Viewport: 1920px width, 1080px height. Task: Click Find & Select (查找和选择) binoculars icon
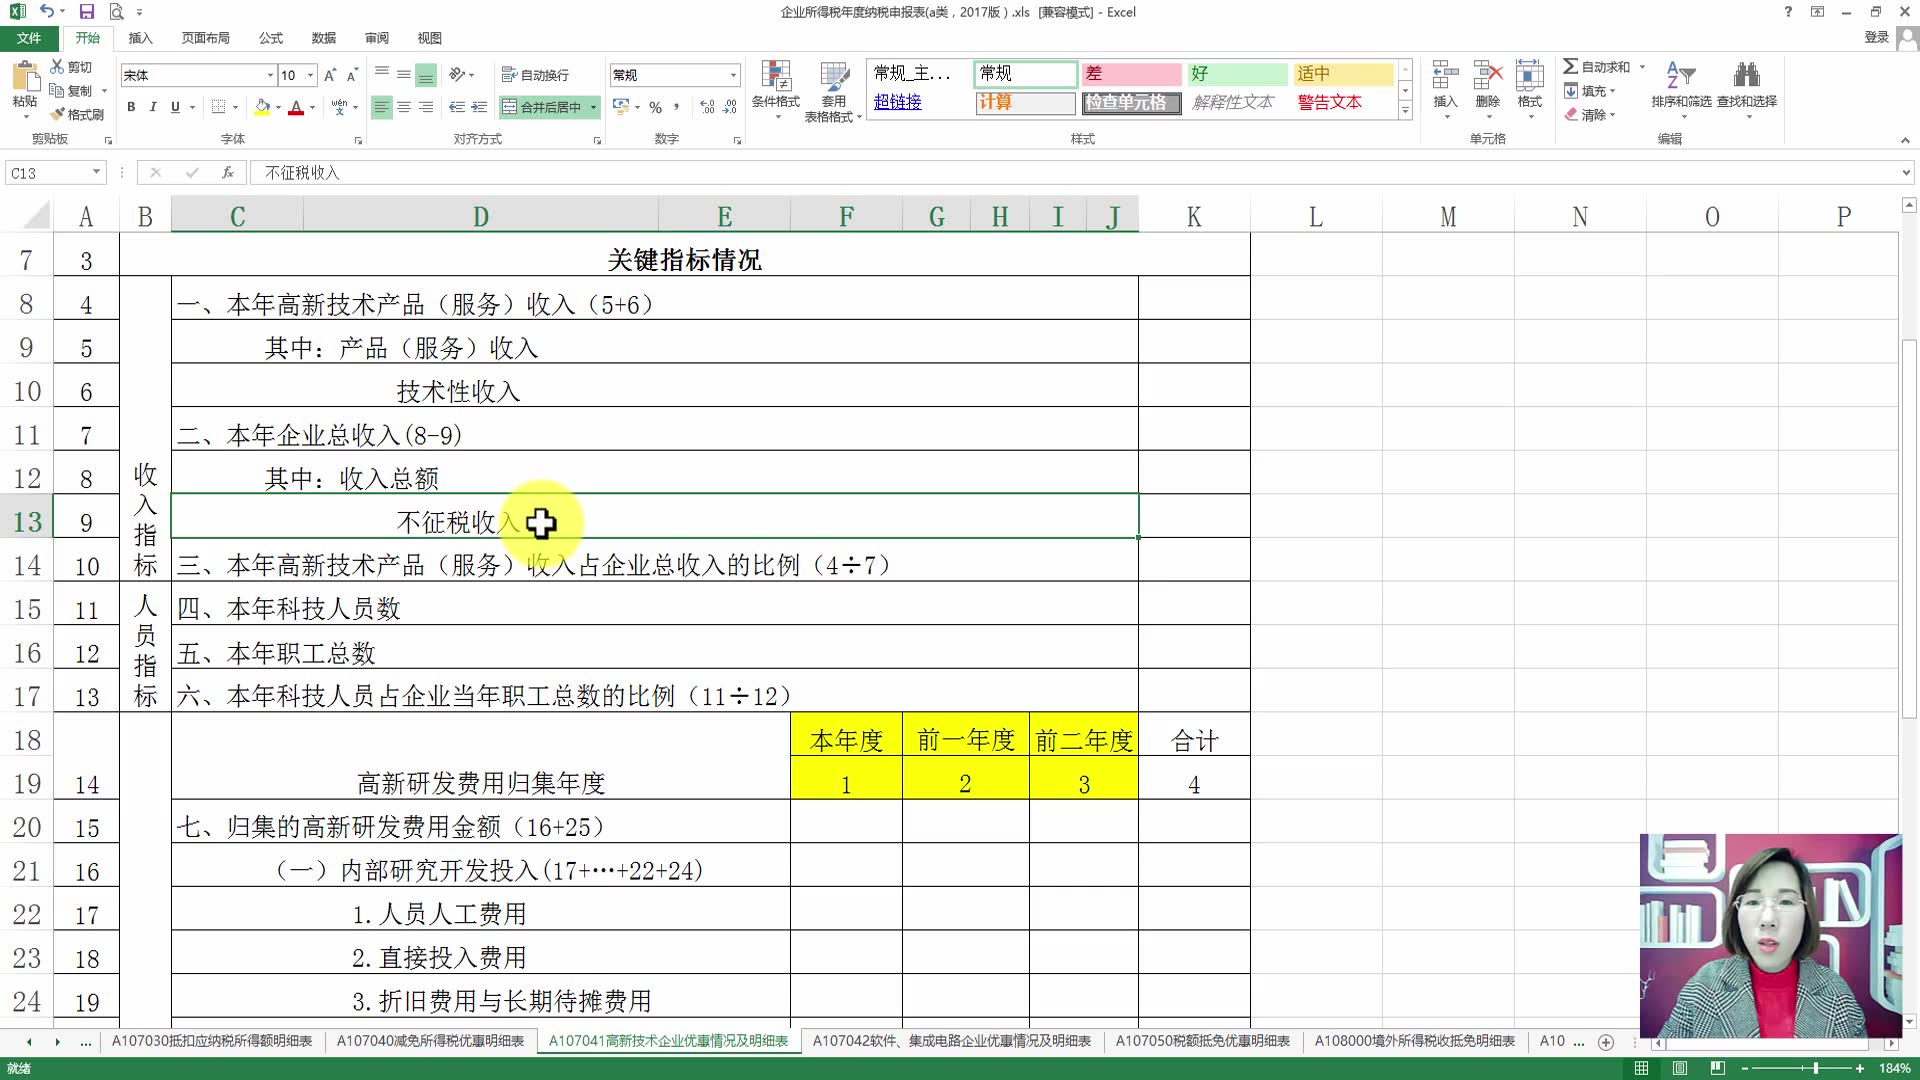1748,90
